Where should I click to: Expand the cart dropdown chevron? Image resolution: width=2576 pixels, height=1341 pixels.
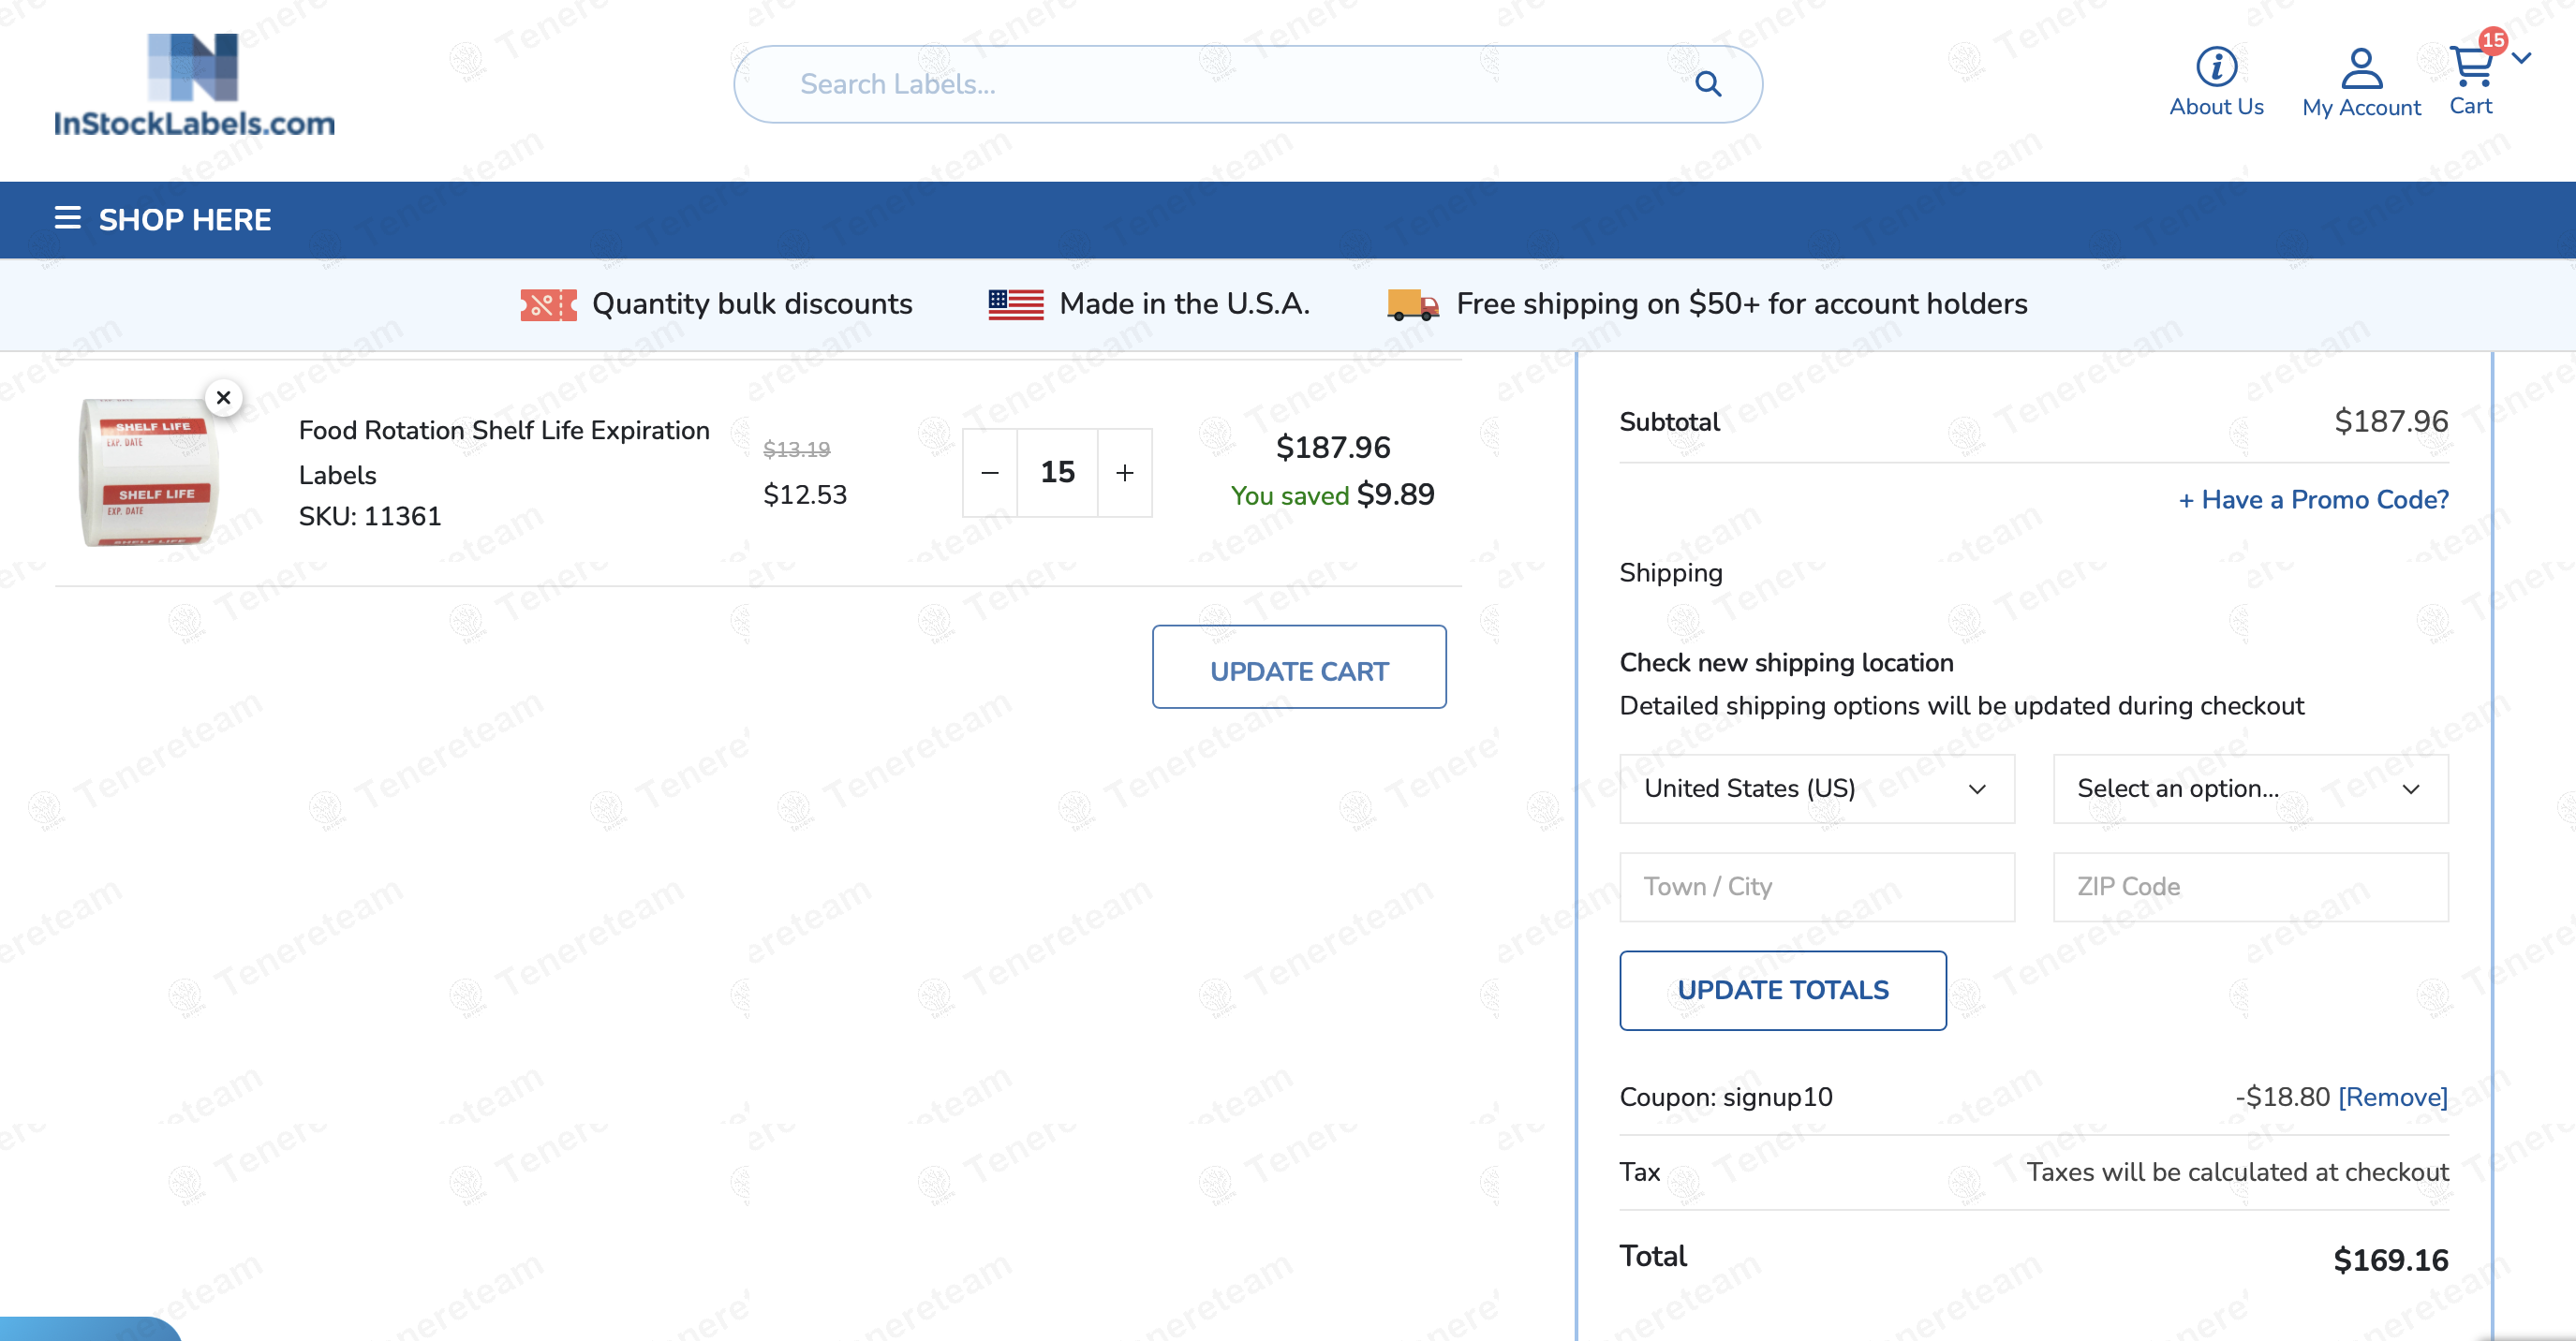2522,58
